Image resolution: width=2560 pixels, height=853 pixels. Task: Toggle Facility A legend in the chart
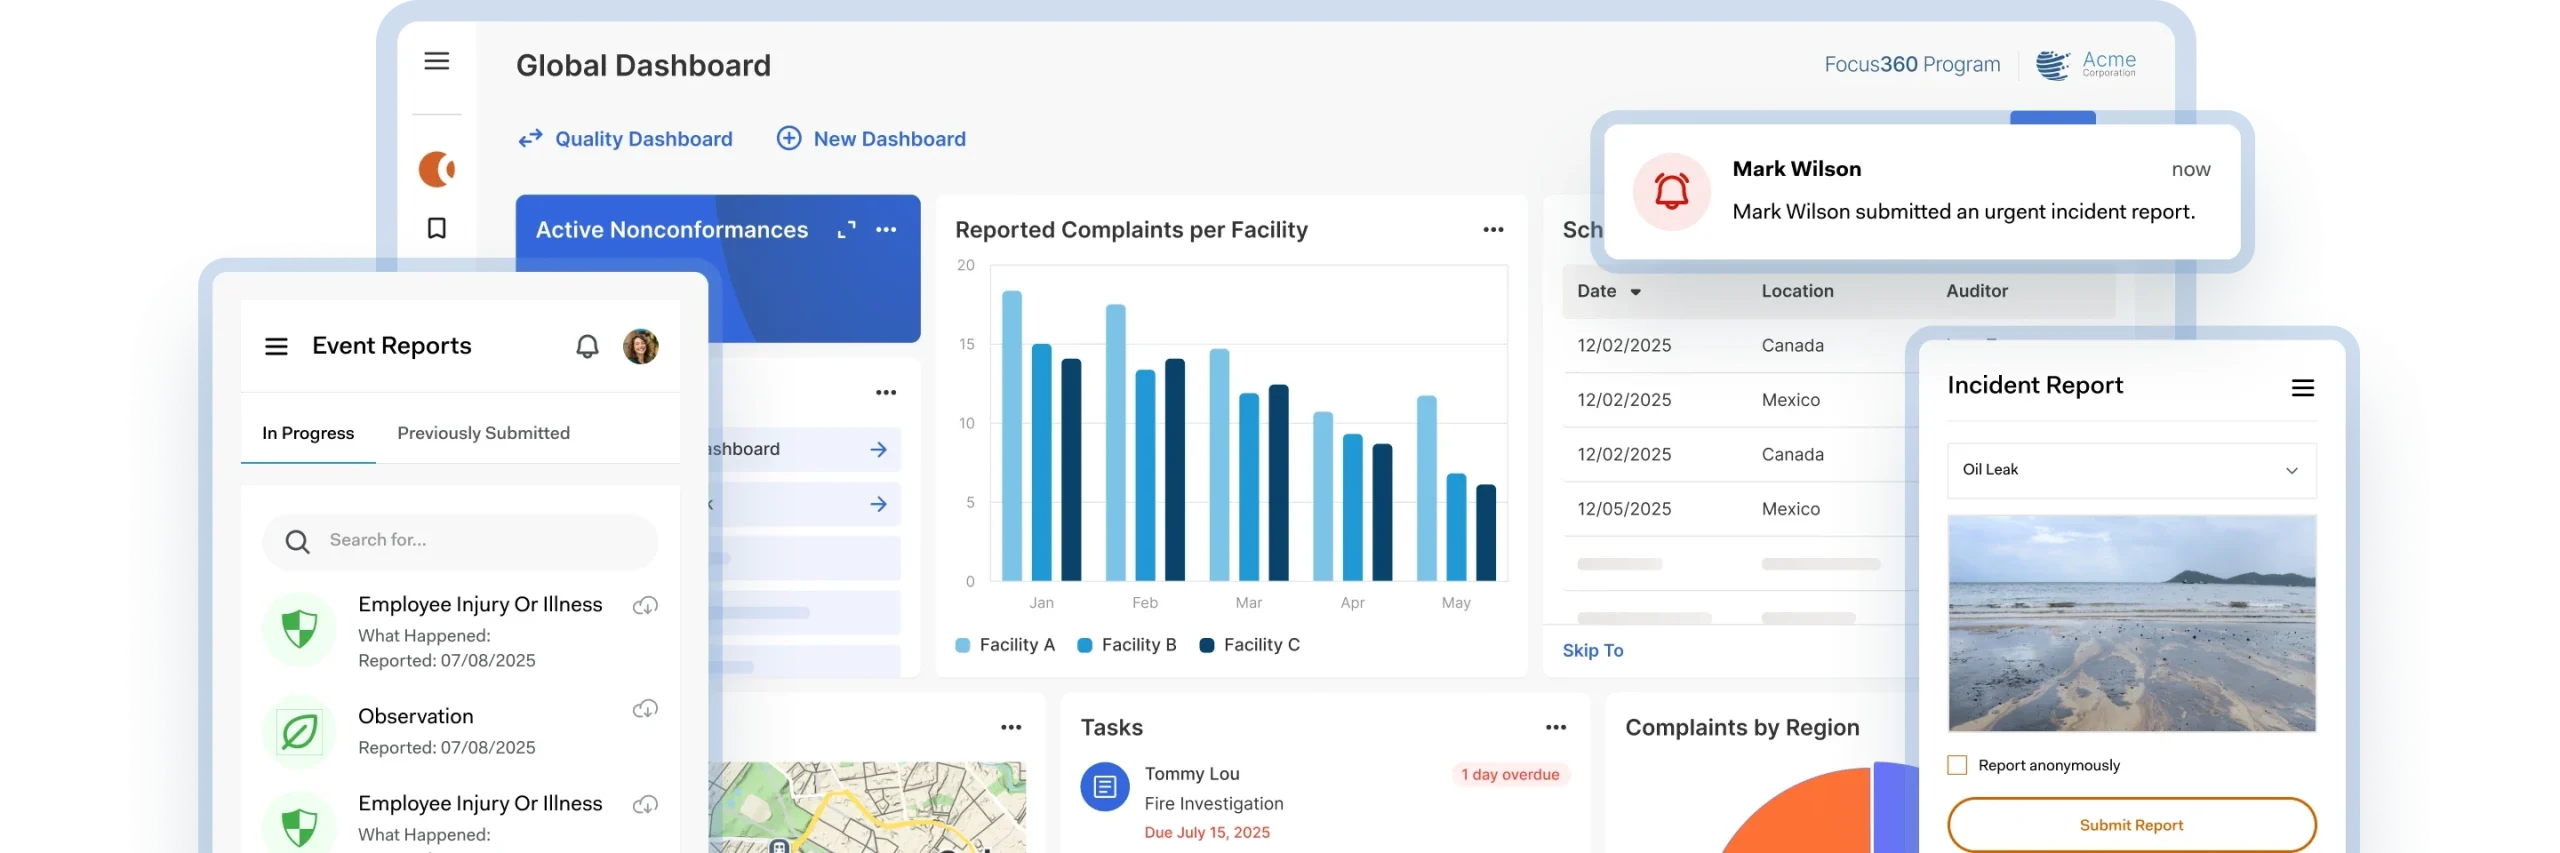[x=1006, y=645]
